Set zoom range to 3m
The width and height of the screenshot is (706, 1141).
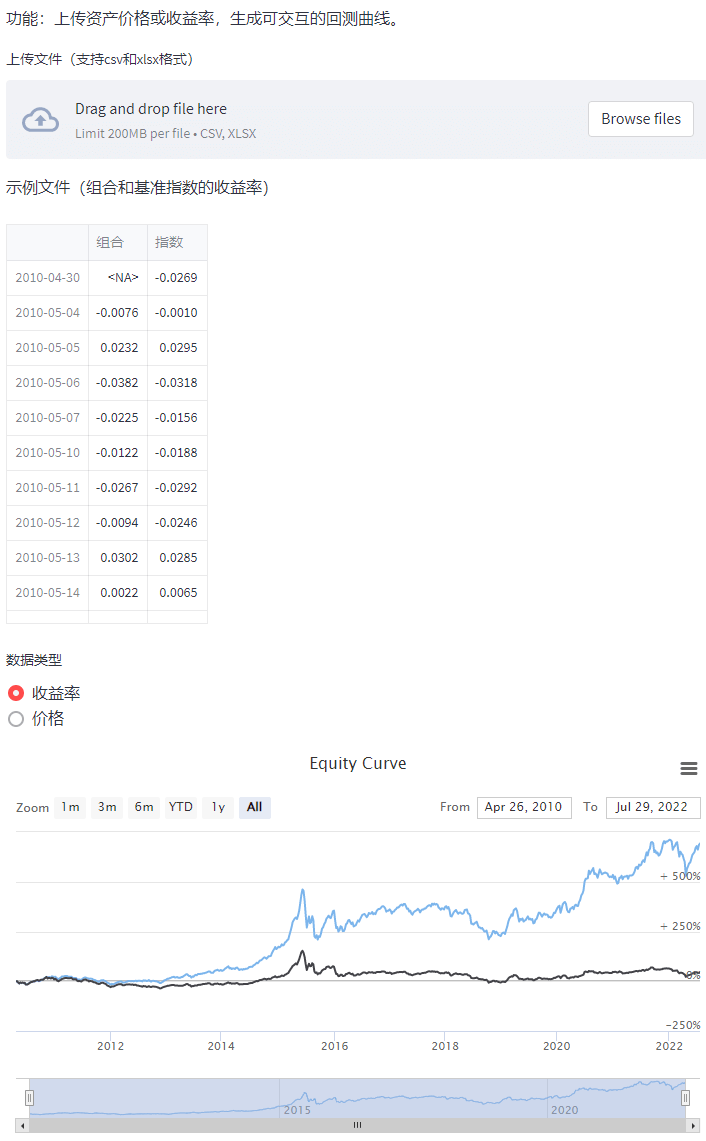point(107,807)
